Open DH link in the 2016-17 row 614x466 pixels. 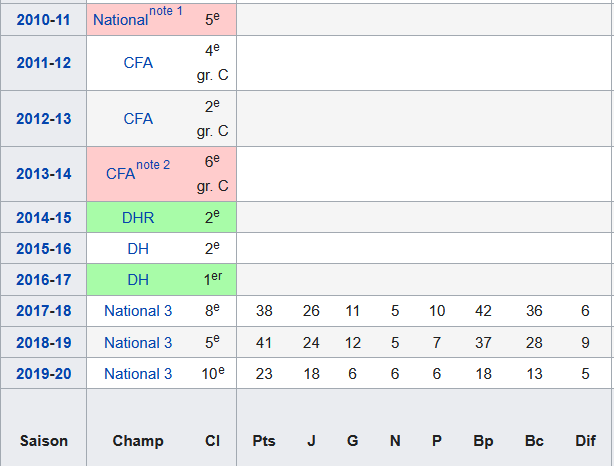point(138,279)
